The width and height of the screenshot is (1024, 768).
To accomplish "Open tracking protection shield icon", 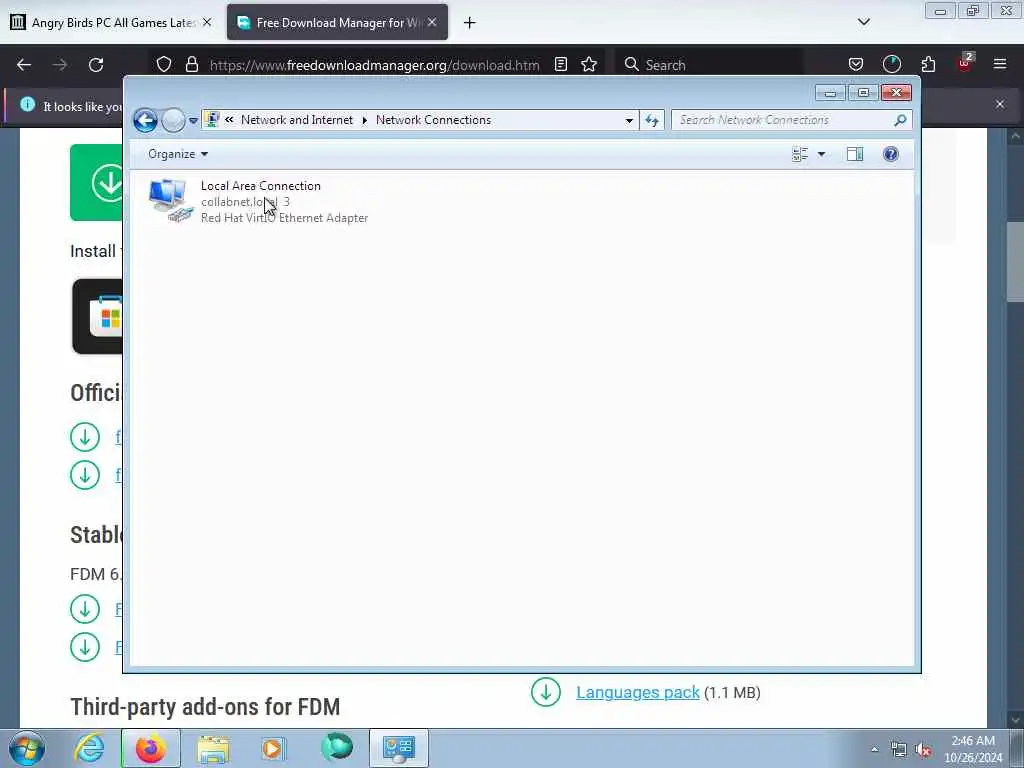I will pyautogui.click(x=164, y=65).
